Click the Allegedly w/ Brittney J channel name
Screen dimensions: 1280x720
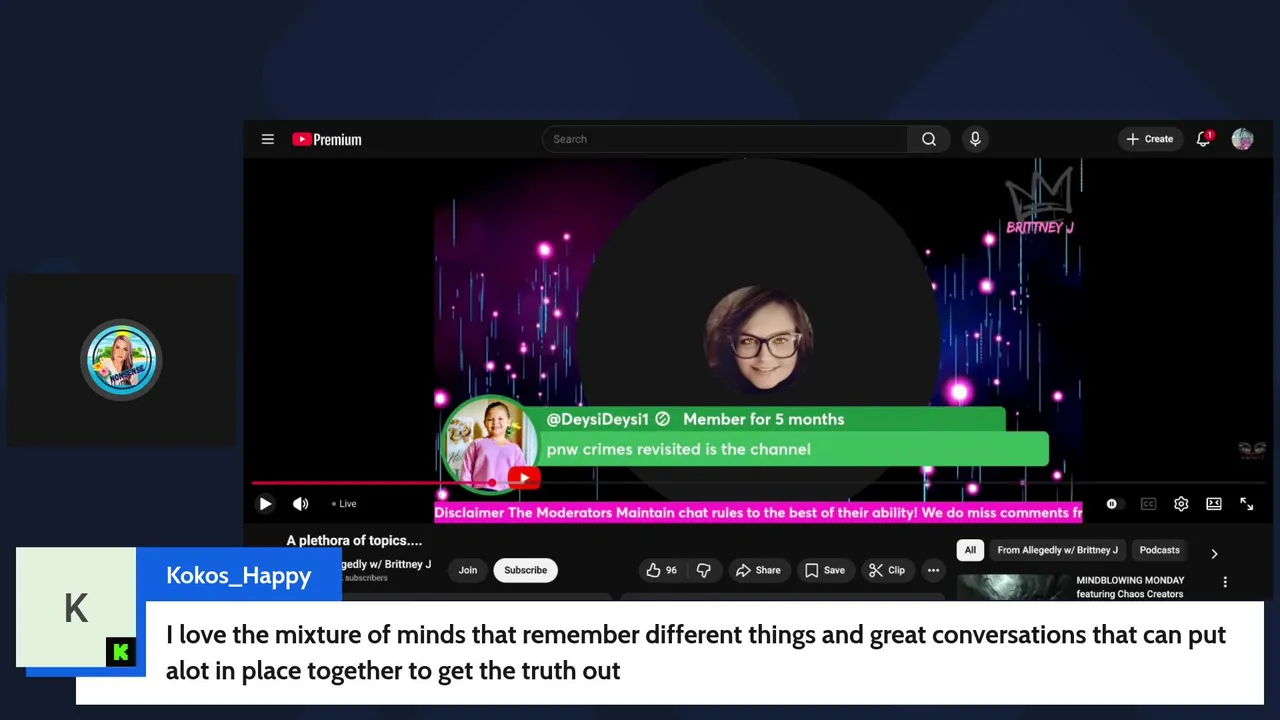point(386,564)
